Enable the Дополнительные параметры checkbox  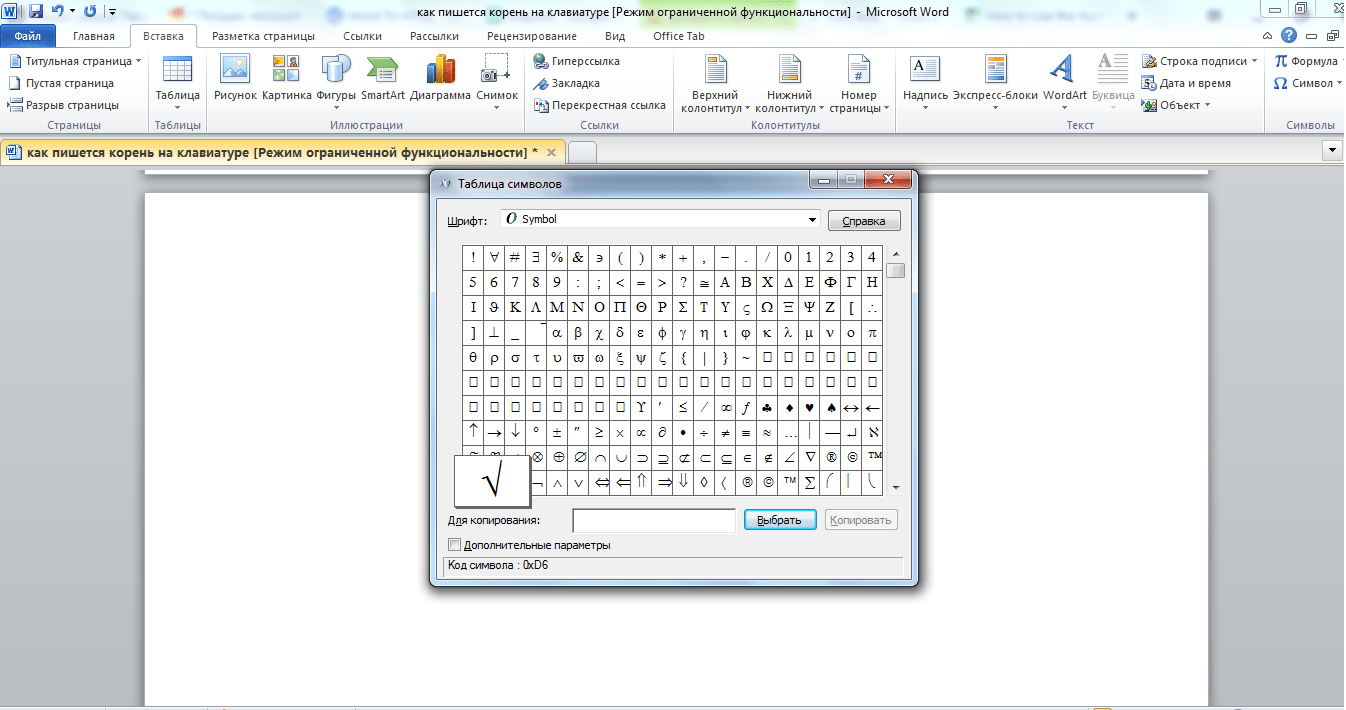pyautogui.click(x=455, y=545)
